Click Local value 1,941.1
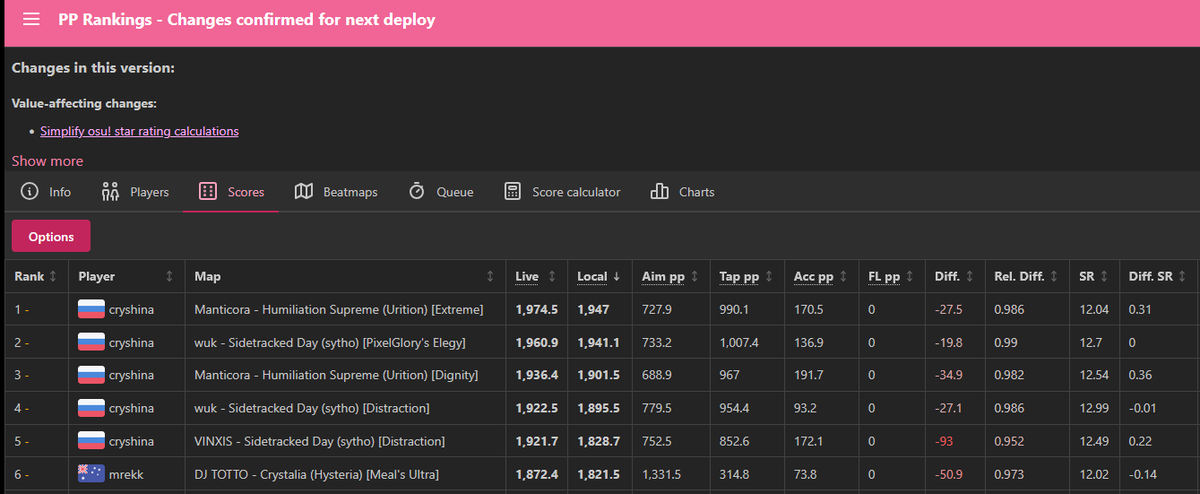The width and height of the screenshot is (1200, 494). (598, 342)
